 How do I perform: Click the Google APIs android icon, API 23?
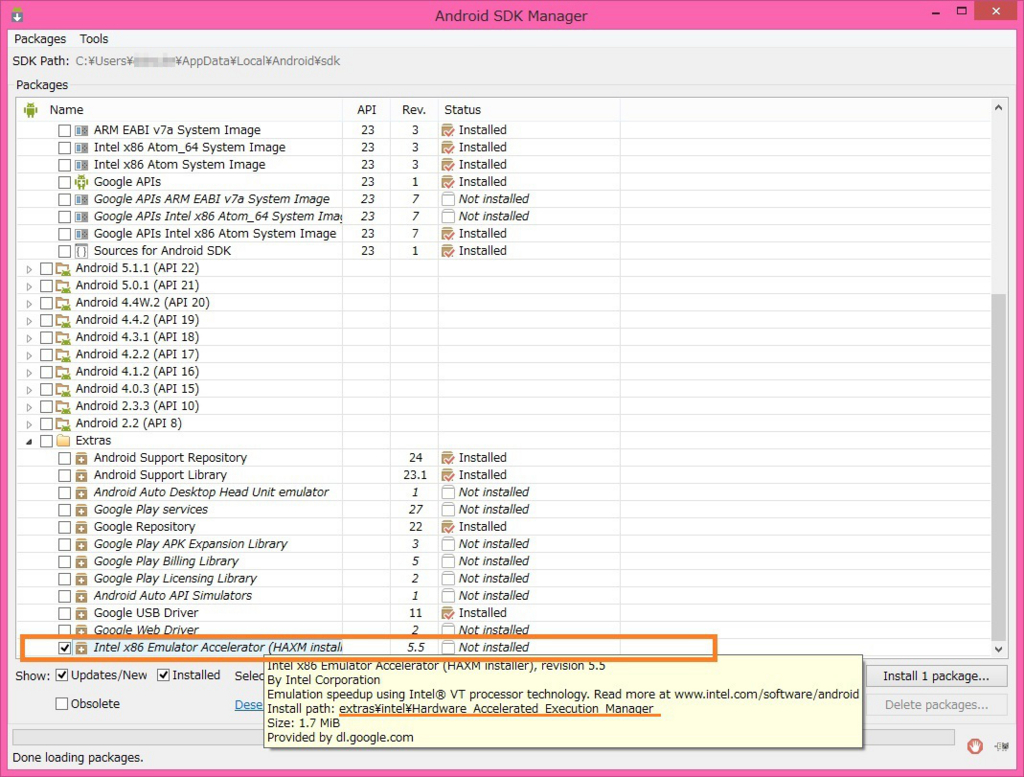[81, 182]
